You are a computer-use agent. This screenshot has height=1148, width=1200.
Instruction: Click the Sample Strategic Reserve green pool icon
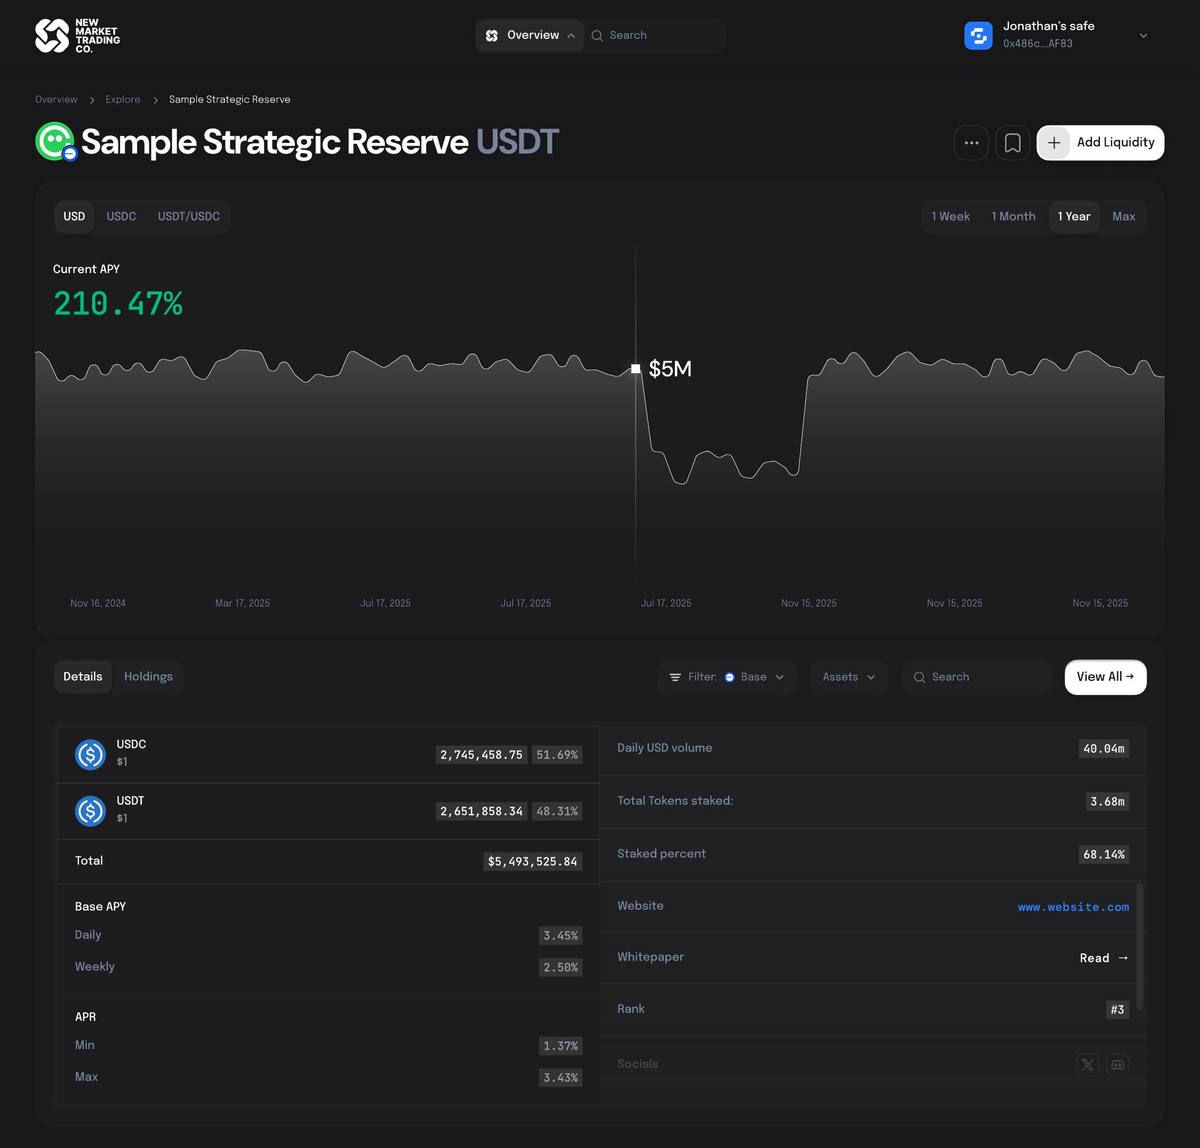click(55, 141)
